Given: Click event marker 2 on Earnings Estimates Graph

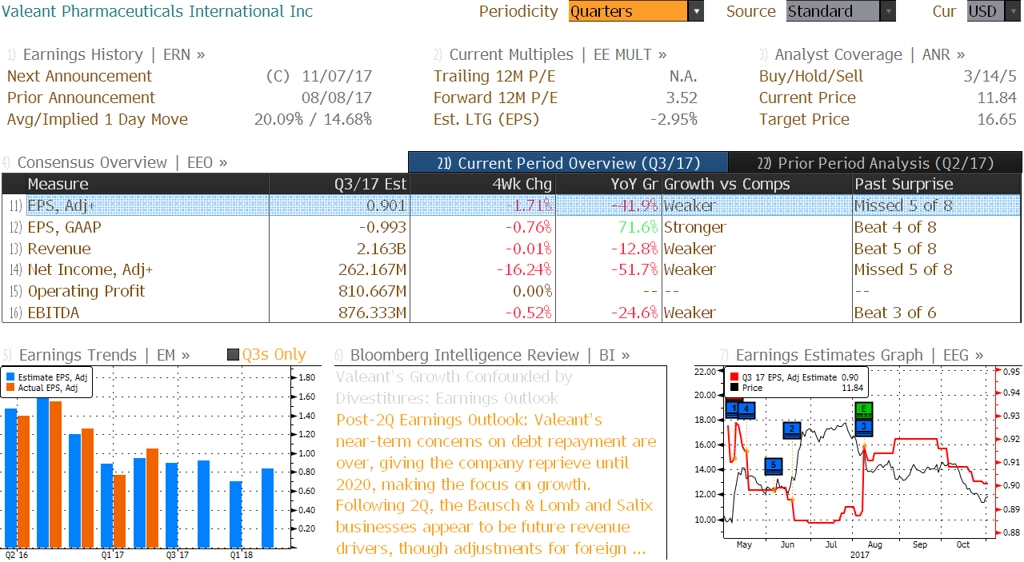Looking at the screenshot, I should tap(792, 429).
